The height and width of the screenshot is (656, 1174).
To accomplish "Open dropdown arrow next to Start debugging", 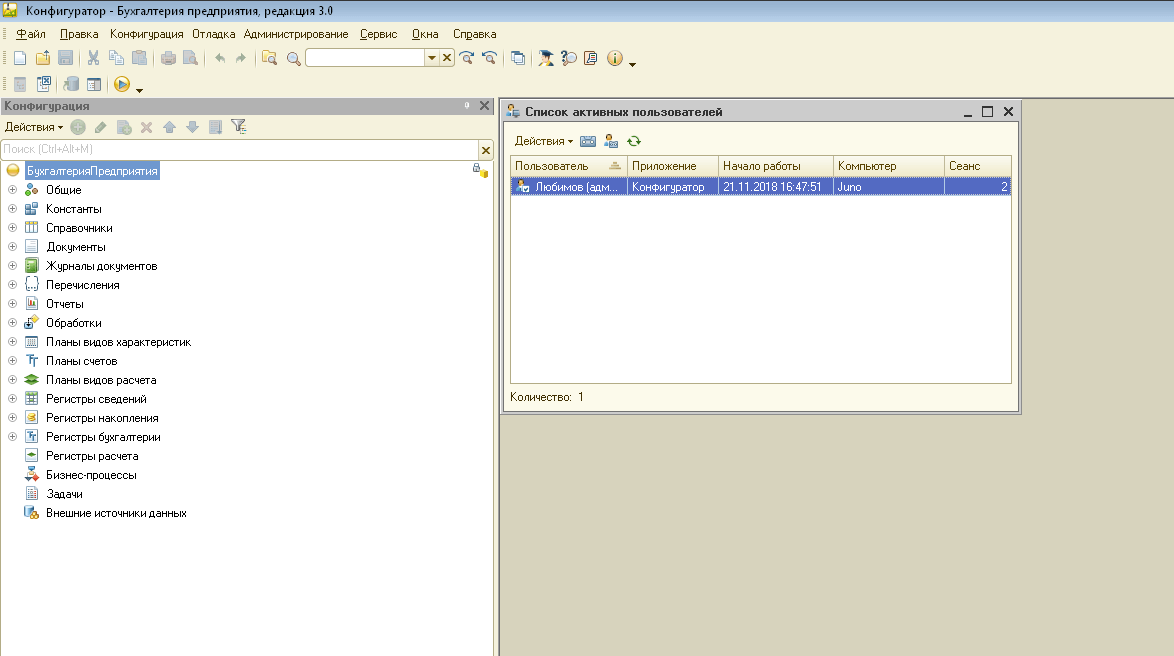I will pyautogui.click(x=139, y=90).
